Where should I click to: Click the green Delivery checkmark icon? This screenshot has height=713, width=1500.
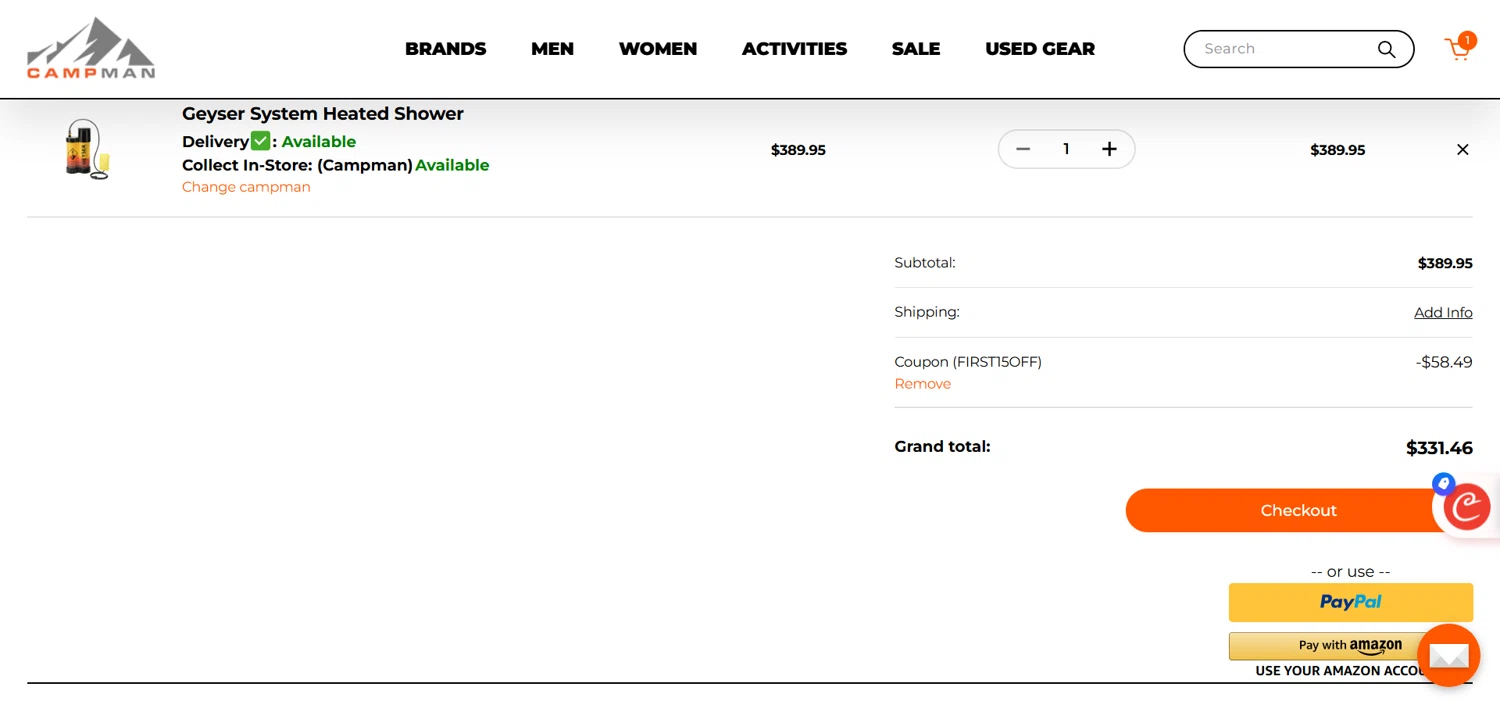(260, 141)
